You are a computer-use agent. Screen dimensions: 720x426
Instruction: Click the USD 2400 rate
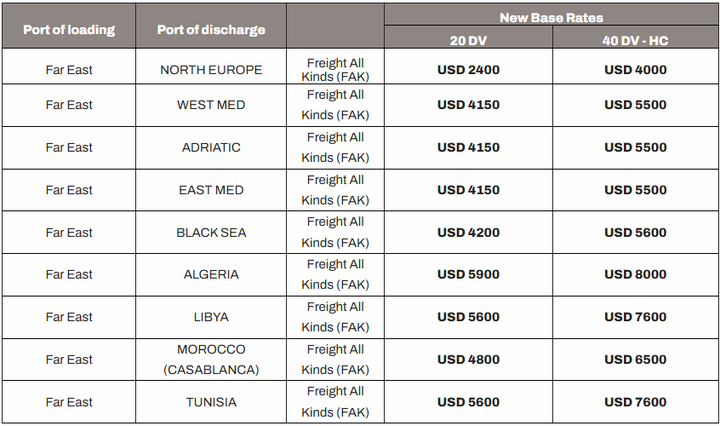tap(468, 70)
